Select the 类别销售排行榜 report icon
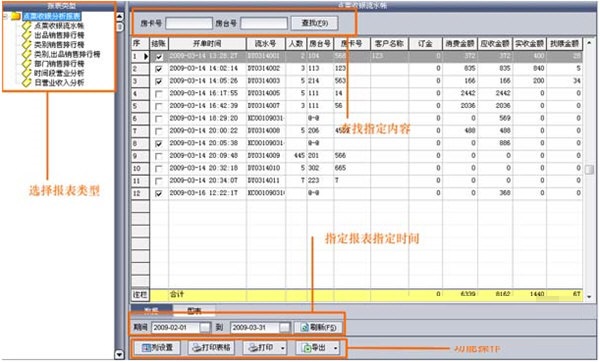 [x=26, y=45]
